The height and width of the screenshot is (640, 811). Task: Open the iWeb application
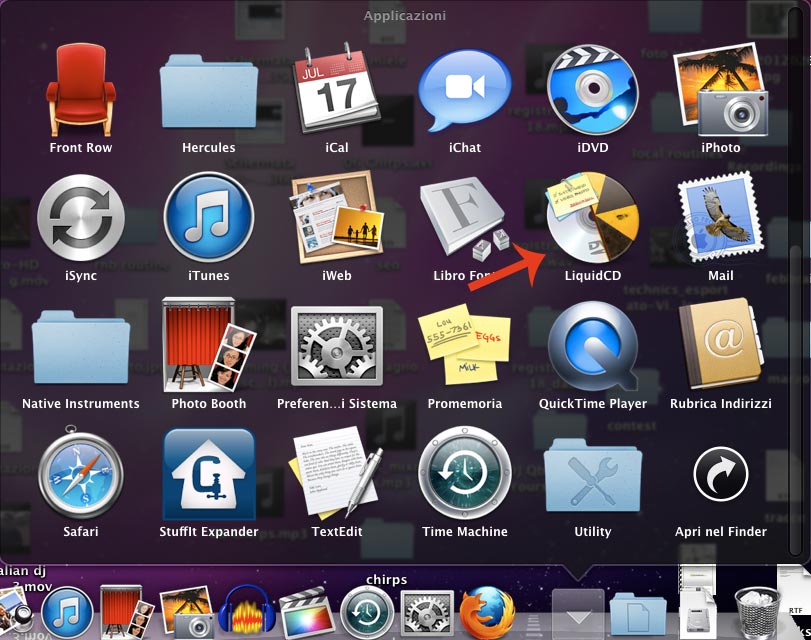[x=337, y=218]
